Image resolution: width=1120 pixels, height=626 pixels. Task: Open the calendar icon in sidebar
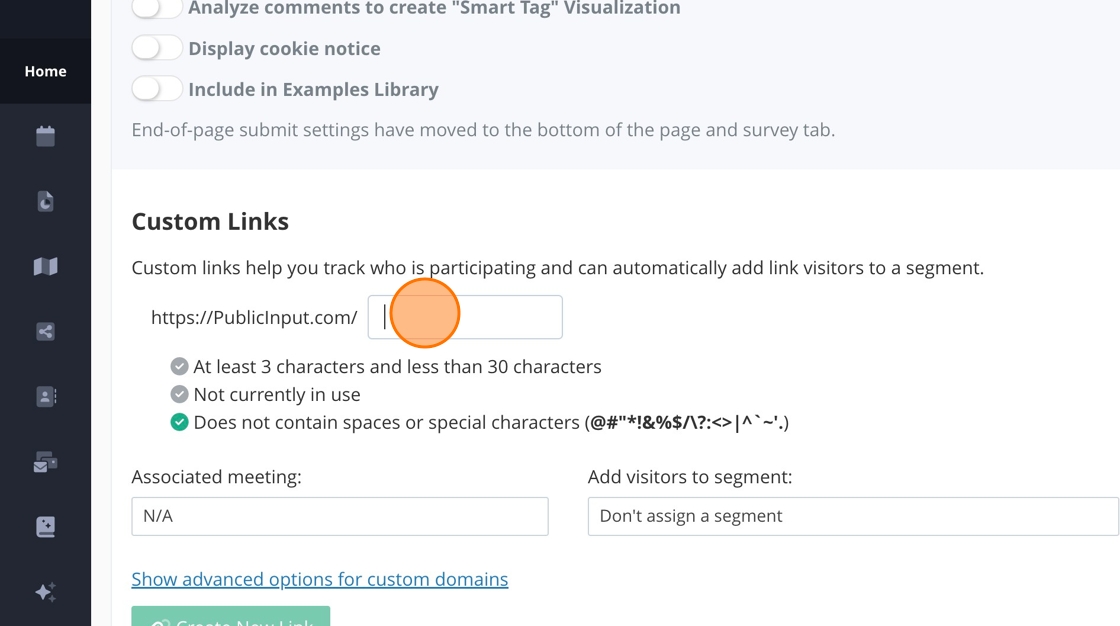[45, 136]
